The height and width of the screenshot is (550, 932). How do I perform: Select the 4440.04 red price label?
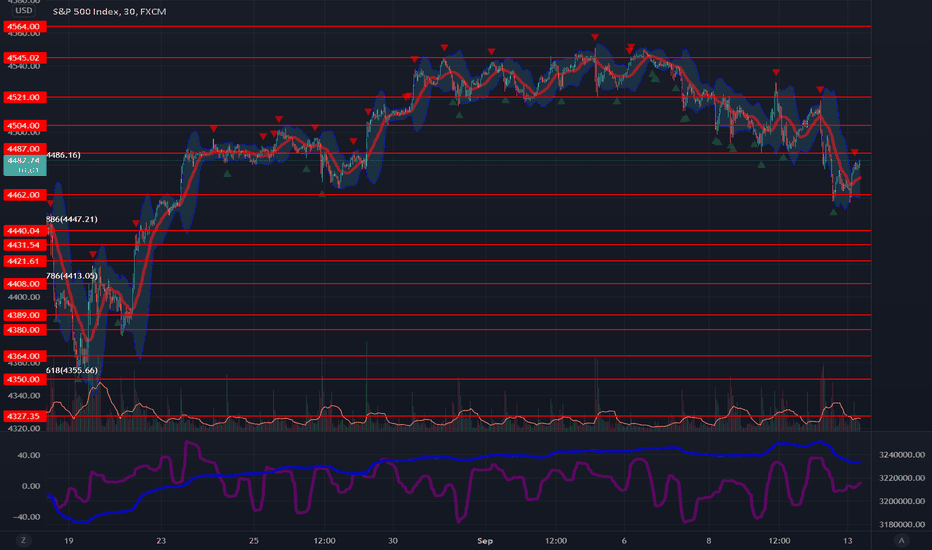click(25, 231)
